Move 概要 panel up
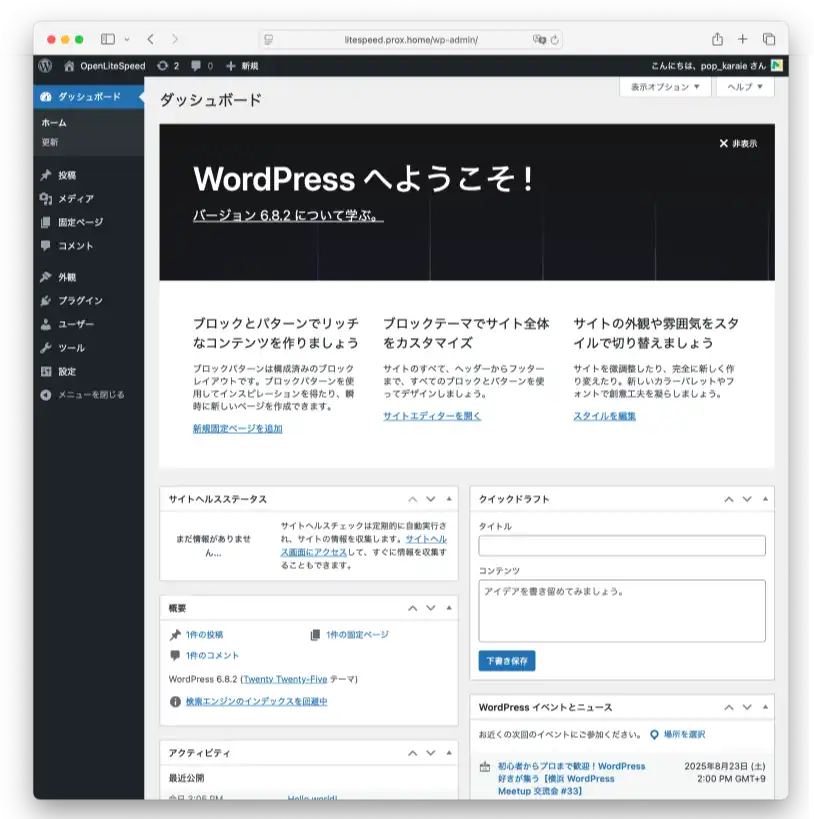The height and width of the screenshot is (819, 814). click(x=413, y=608)
